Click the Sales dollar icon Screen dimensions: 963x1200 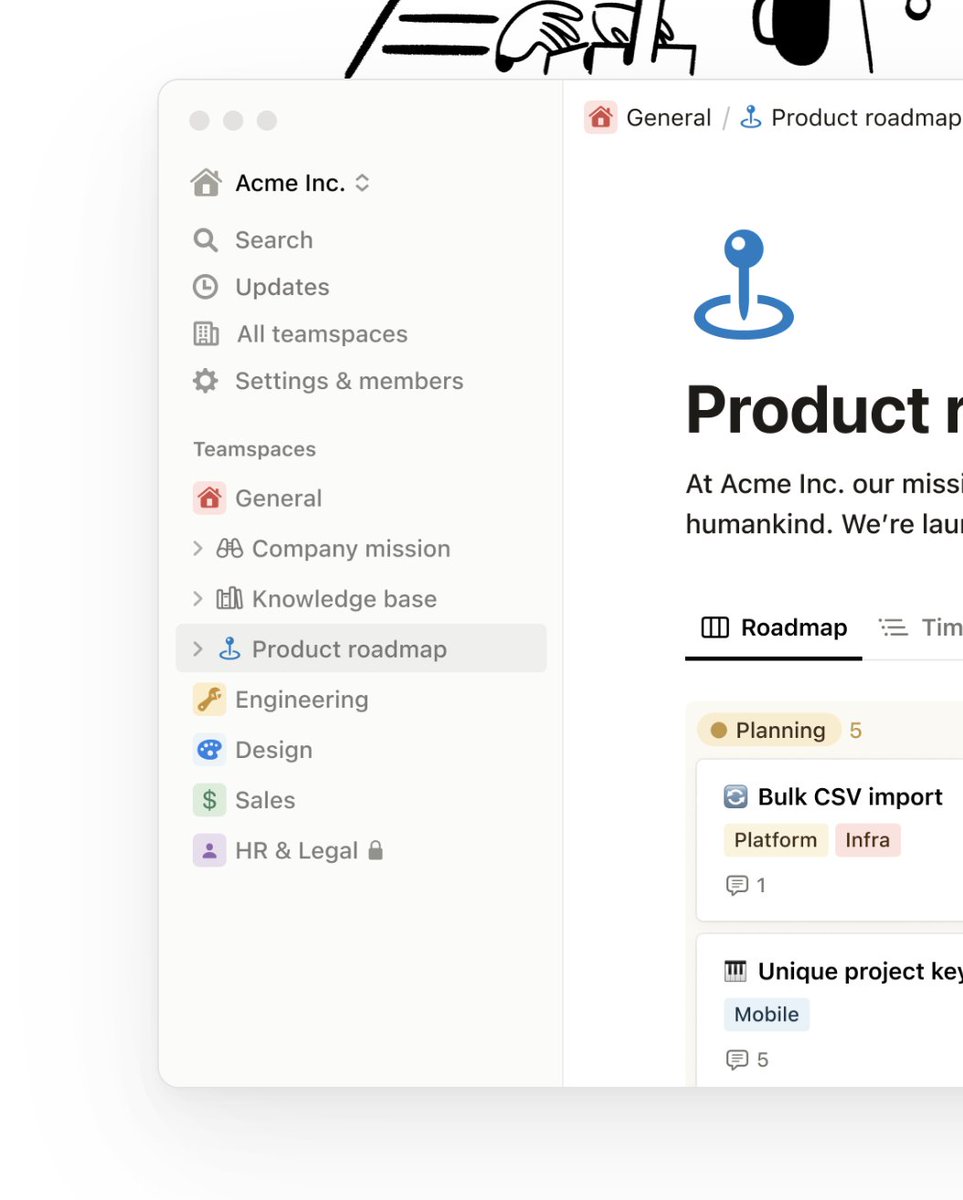click(x=209, y=800)
